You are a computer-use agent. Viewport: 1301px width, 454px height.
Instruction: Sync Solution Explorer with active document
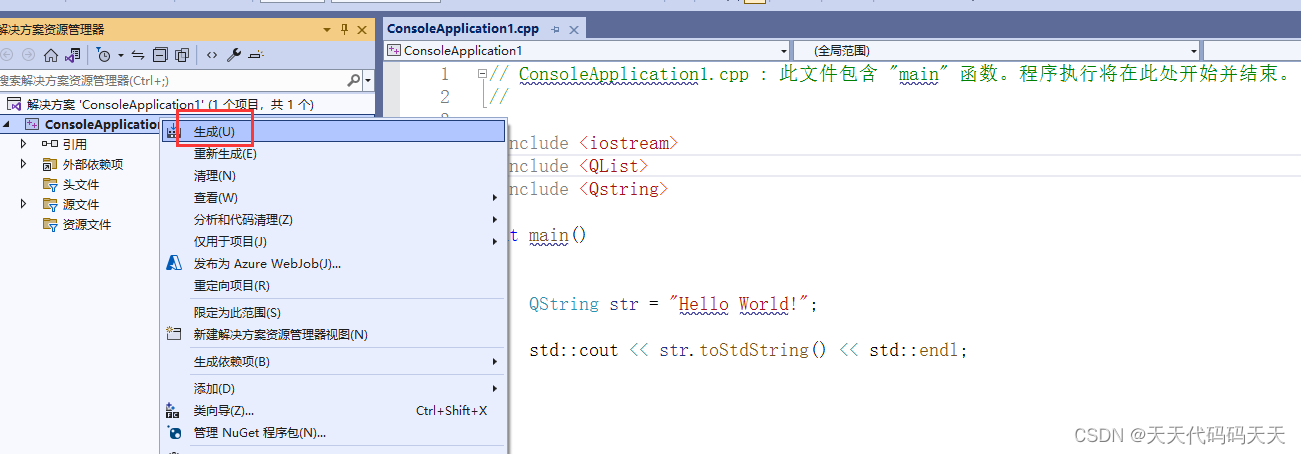[x=139, y=55]
